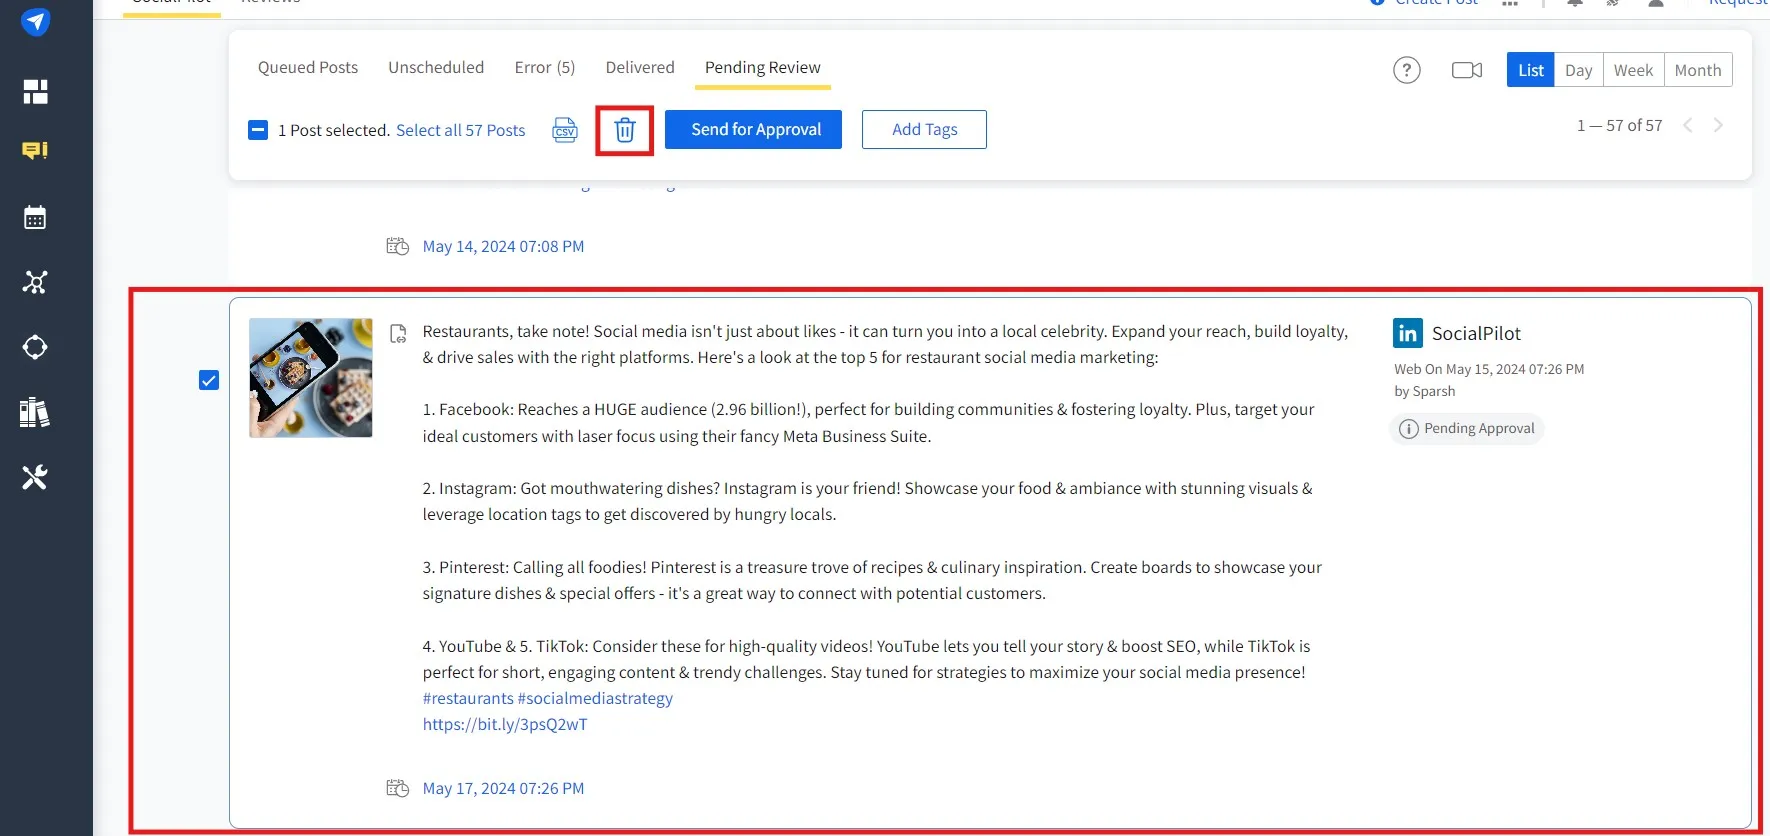Viewport: 1770px width, 836px height.
Task: Switch to Month view
Action: click(x=1698, y=70)
